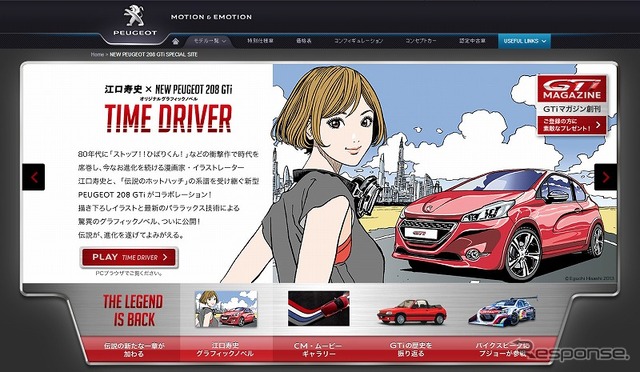Viewport: 640px width, 372px height.
Task: Open the 特別仕様車 menu item
Action: pos(260,41)
